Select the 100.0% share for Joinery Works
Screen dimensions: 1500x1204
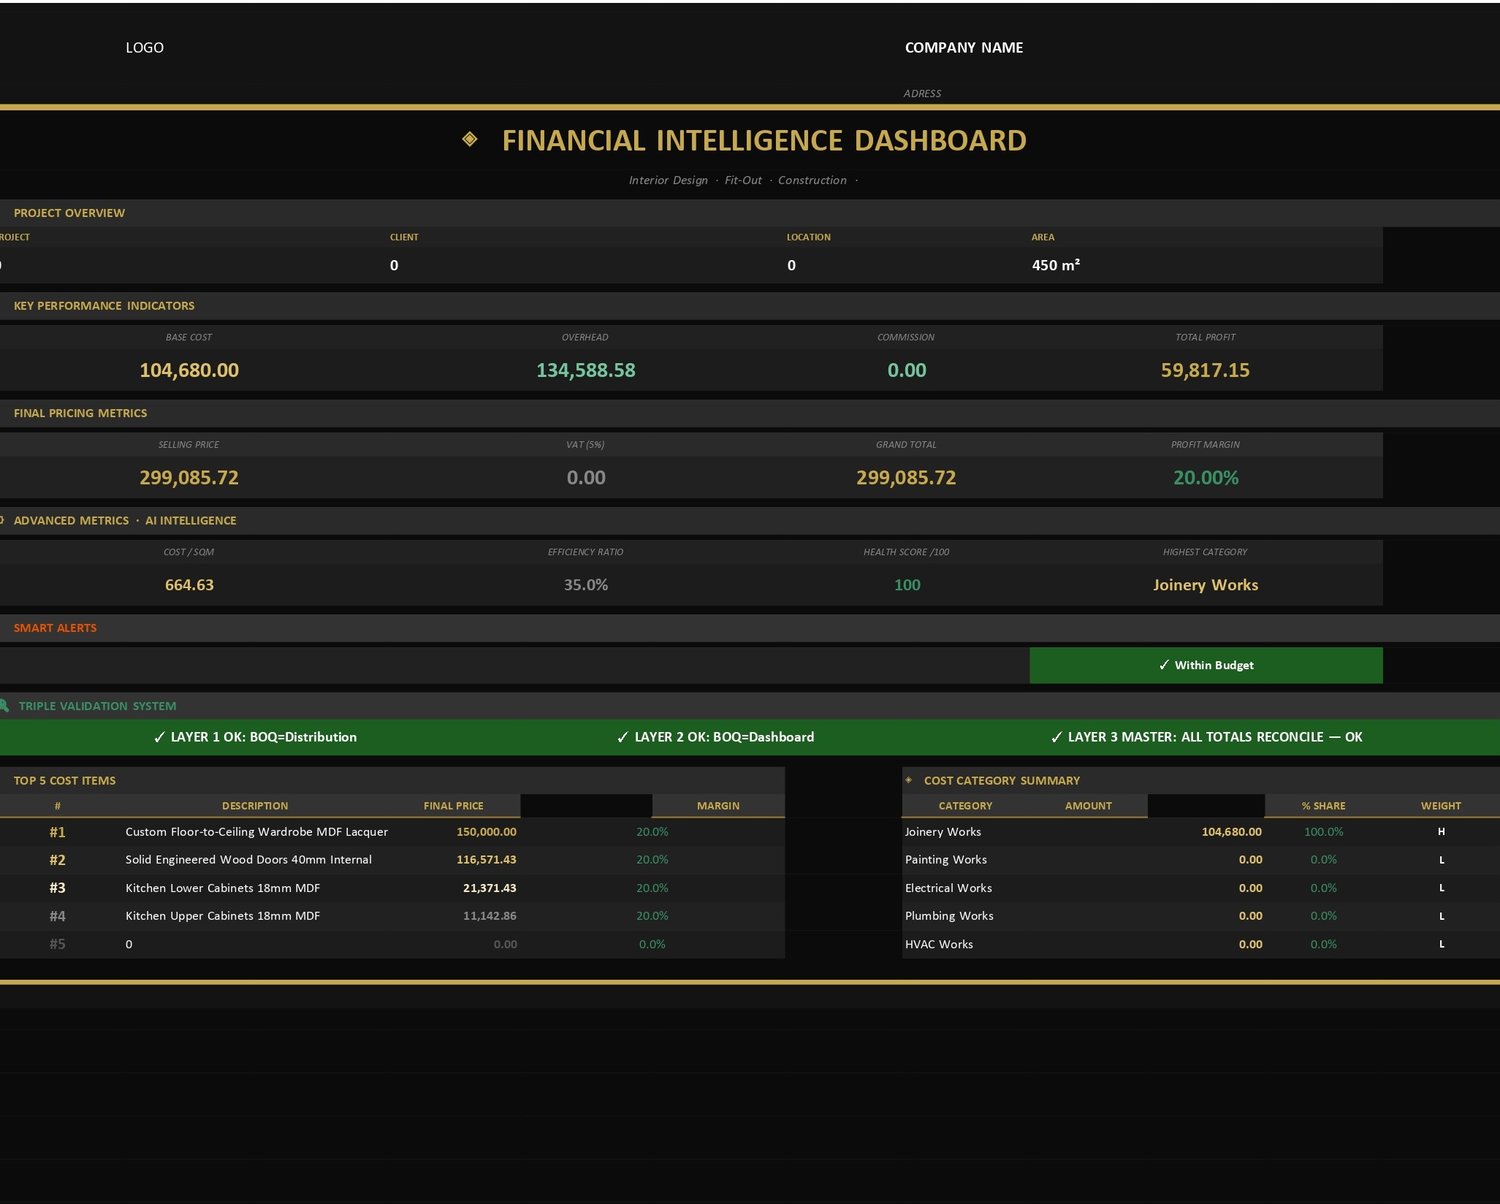(1324, 832)
